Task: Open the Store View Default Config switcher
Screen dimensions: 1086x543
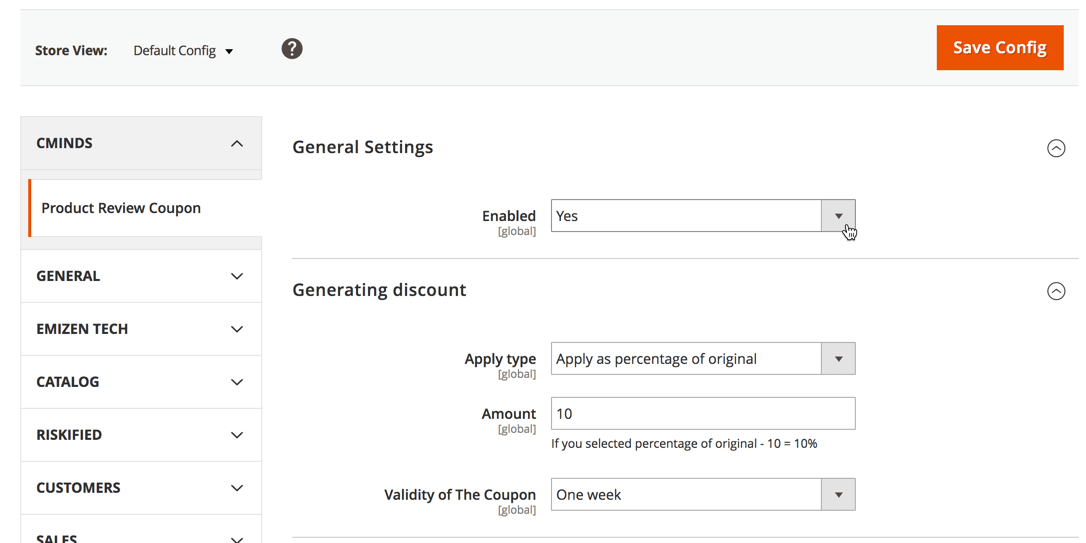Action: point(183,51)
